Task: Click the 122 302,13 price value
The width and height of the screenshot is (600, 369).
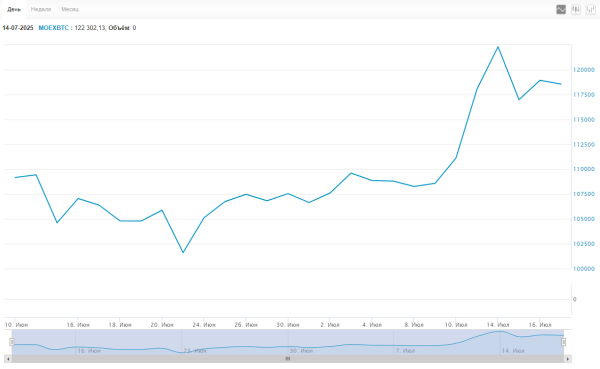Action: pyautogui.click(x=90, y=28)
